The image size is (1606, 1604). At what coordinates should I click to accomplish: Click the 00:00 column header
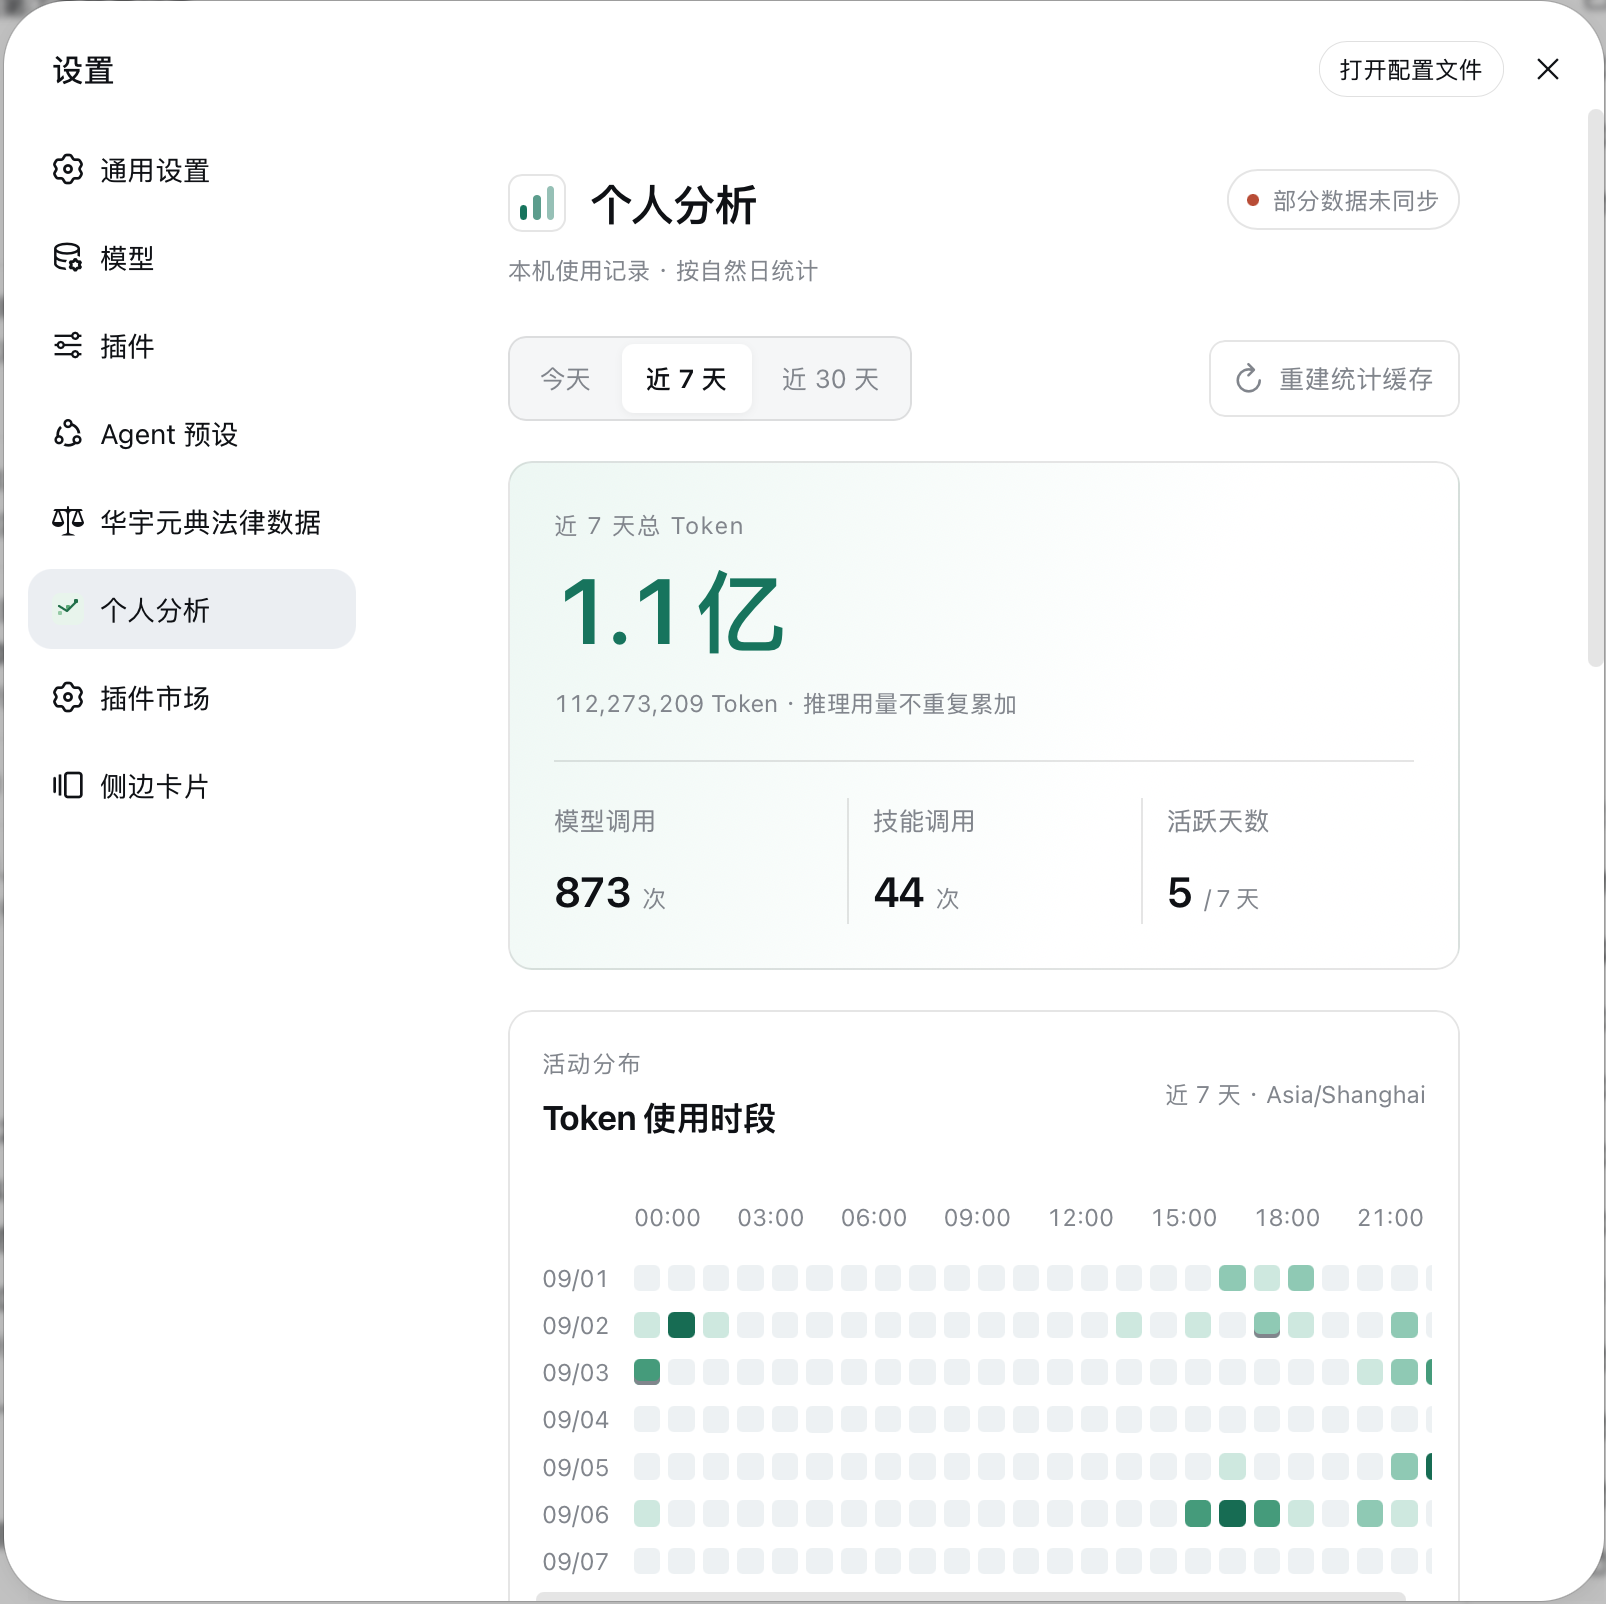668,1218
